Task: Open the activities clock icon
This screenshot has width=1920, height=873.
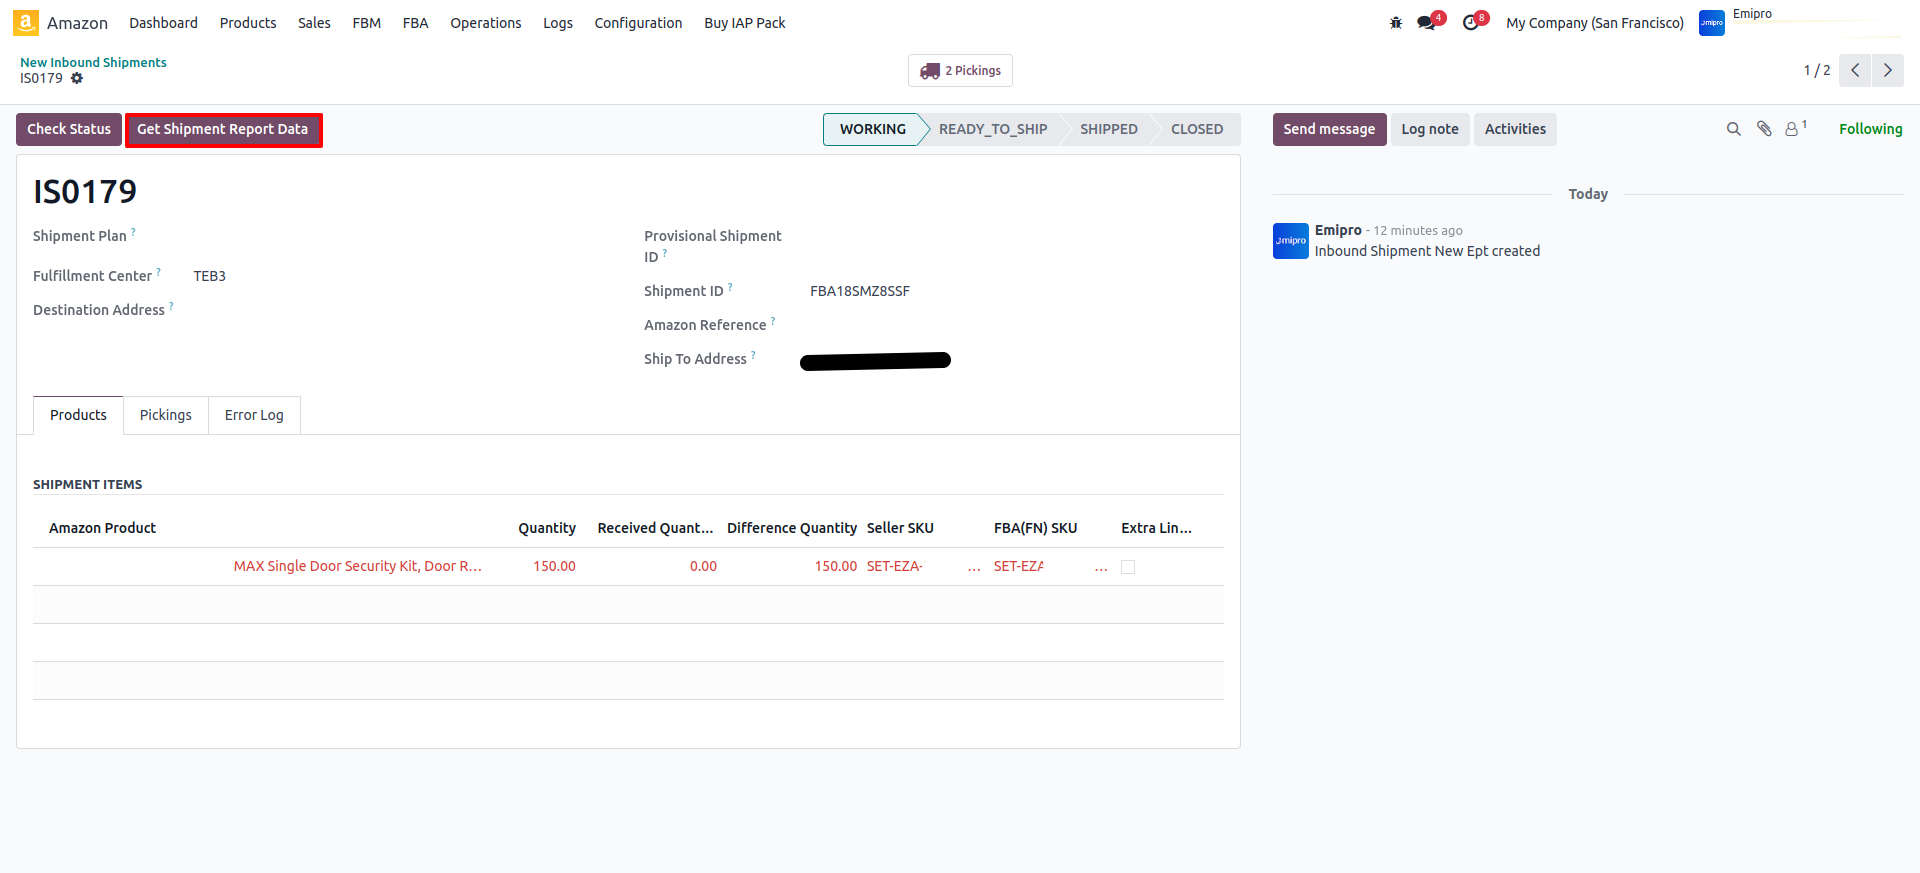Action: (1471, 23)
